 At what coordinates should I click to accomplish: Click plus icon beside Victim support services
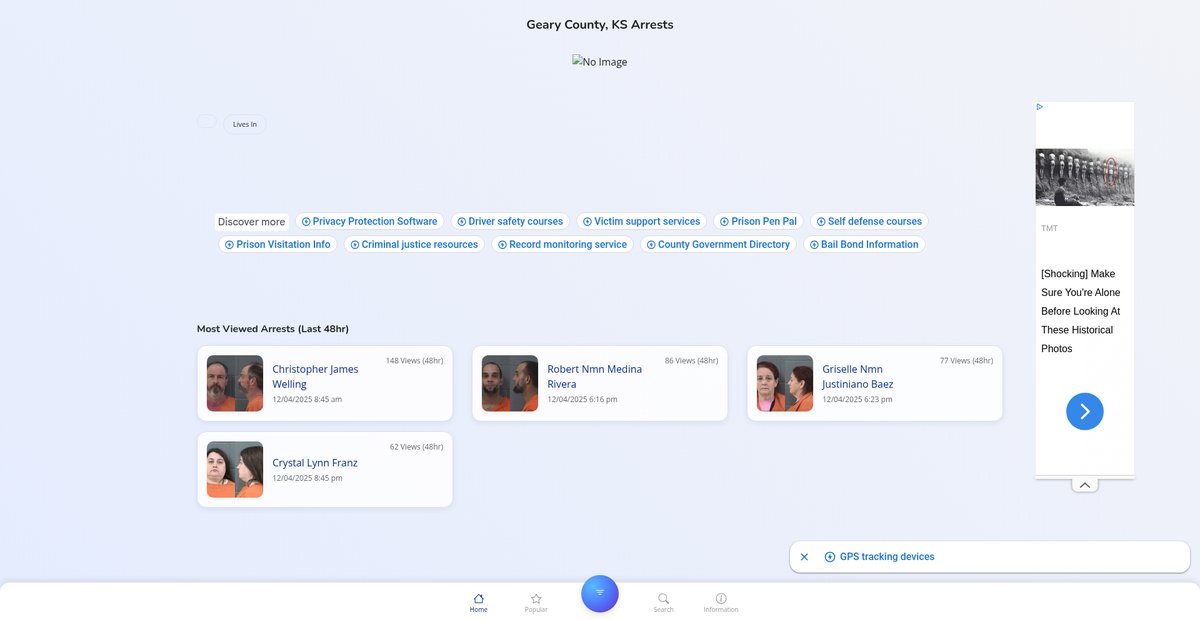click(588, 222)
